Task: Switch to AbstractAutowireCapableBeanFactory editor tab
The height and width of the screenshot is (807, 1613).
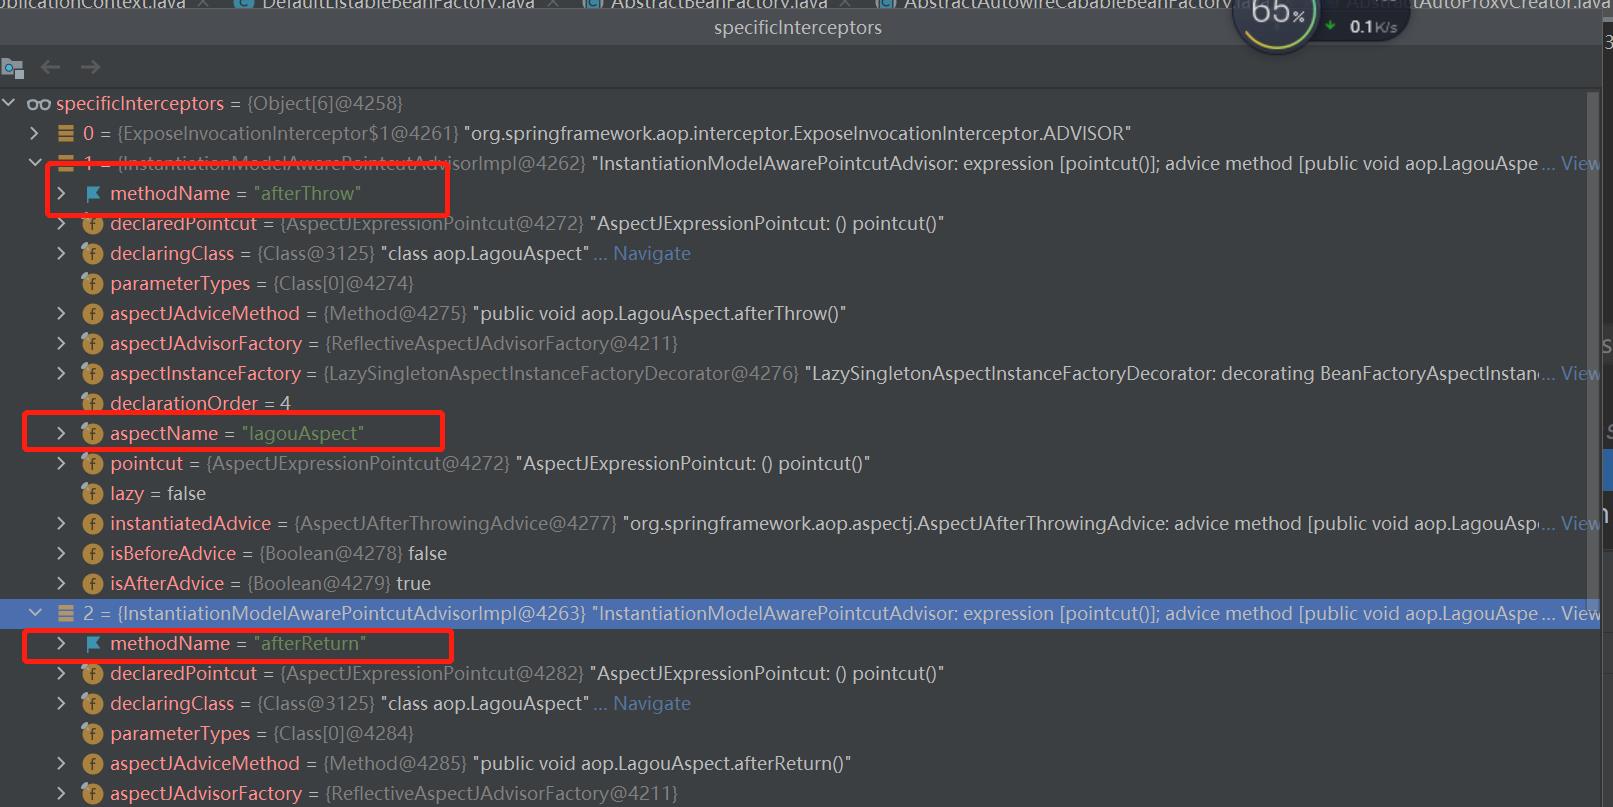Action: (x=1055, y=5)
